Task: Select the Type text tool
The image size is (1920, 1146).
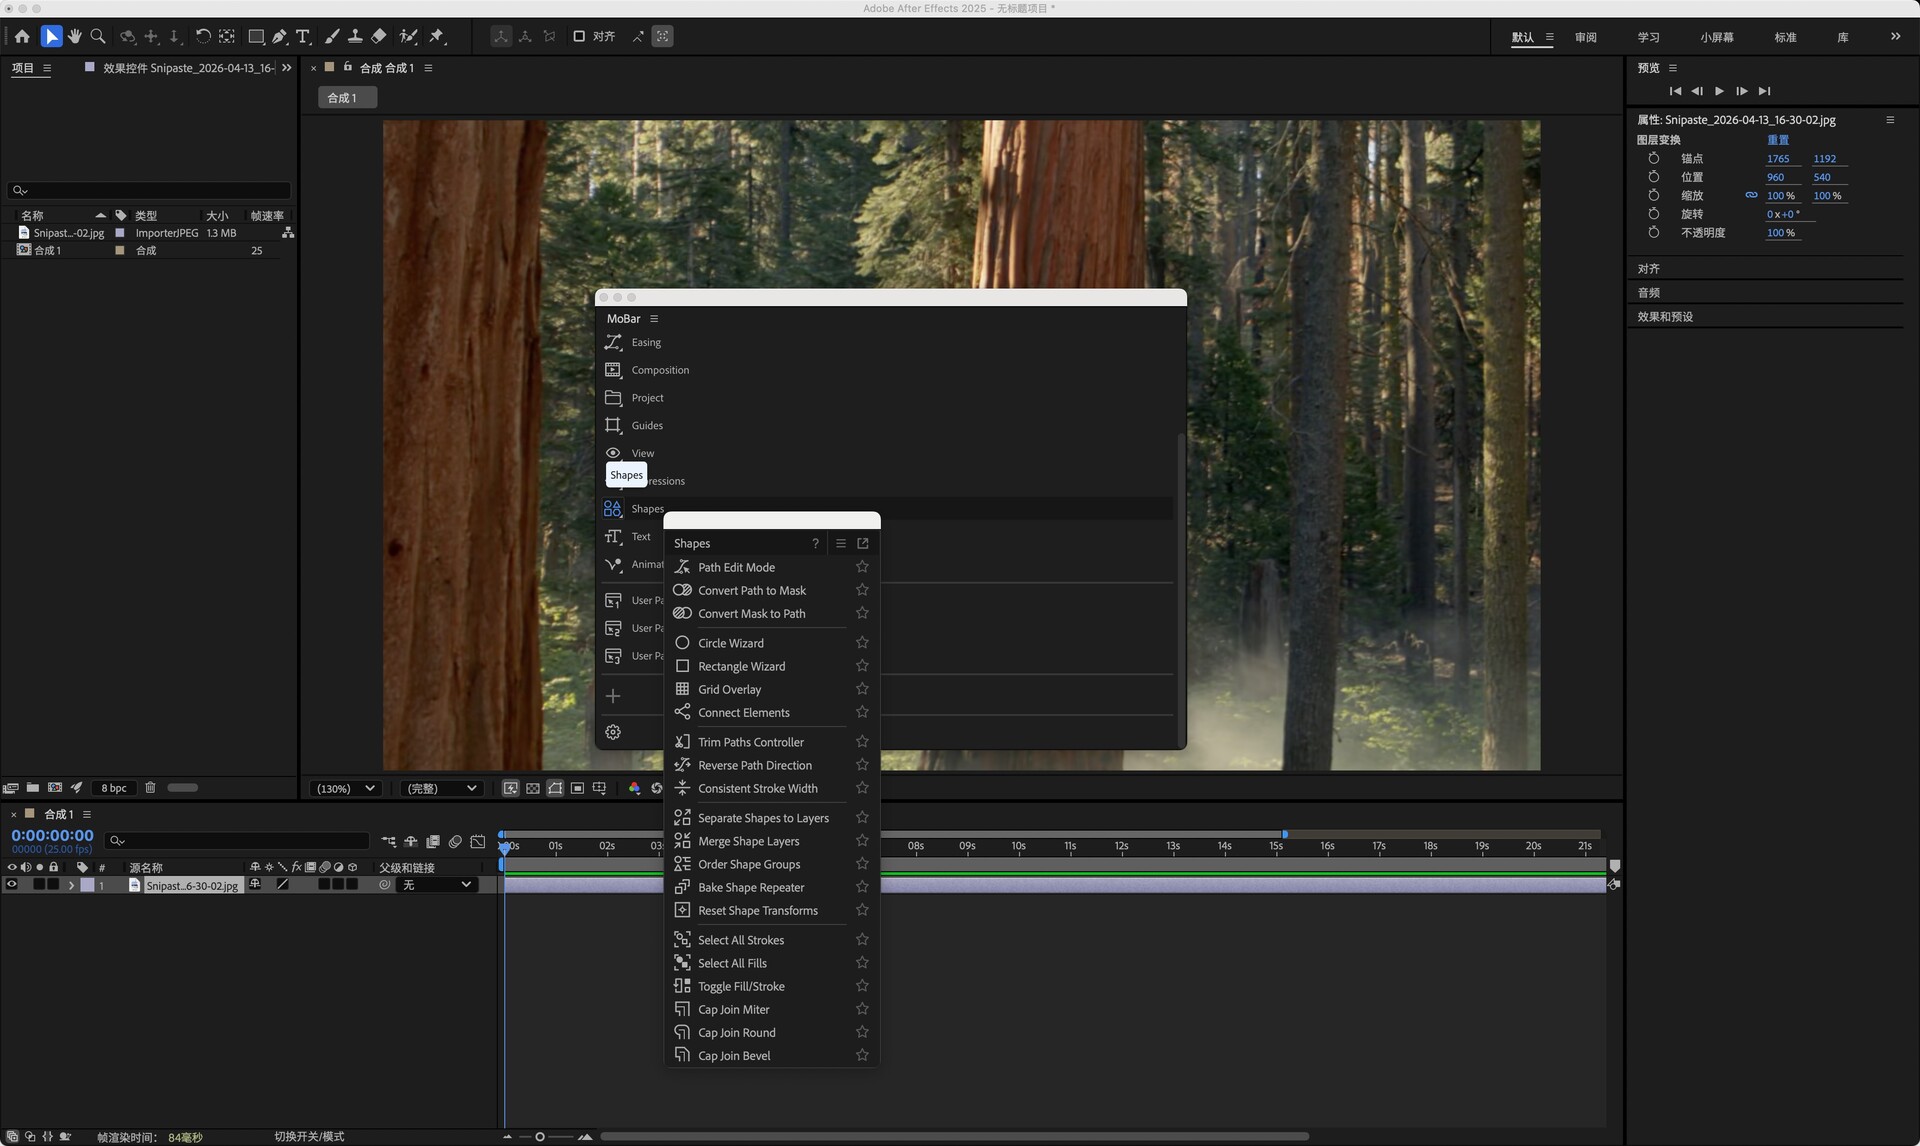Action: 303,36
